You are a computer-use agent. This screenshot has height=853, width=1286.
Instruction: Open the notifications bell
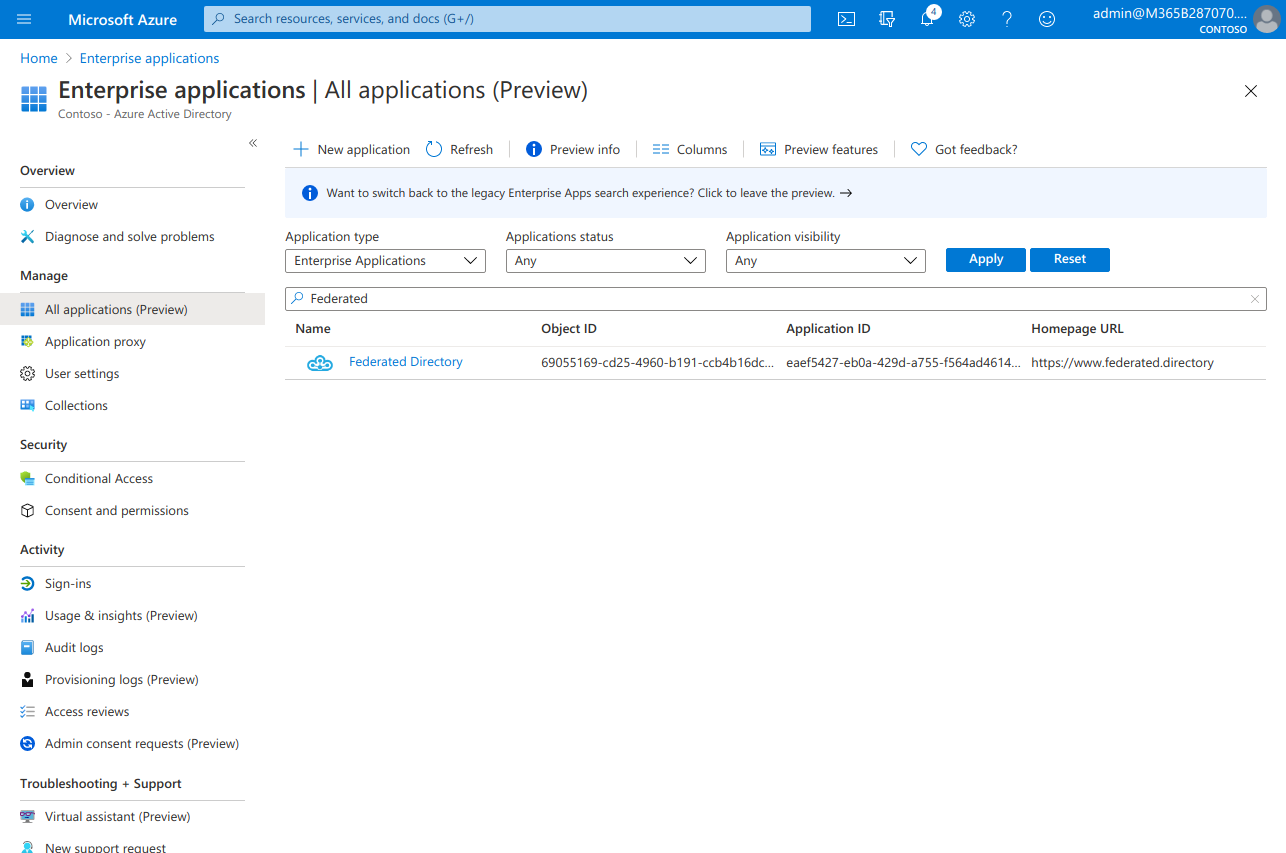tap(926, 19)
